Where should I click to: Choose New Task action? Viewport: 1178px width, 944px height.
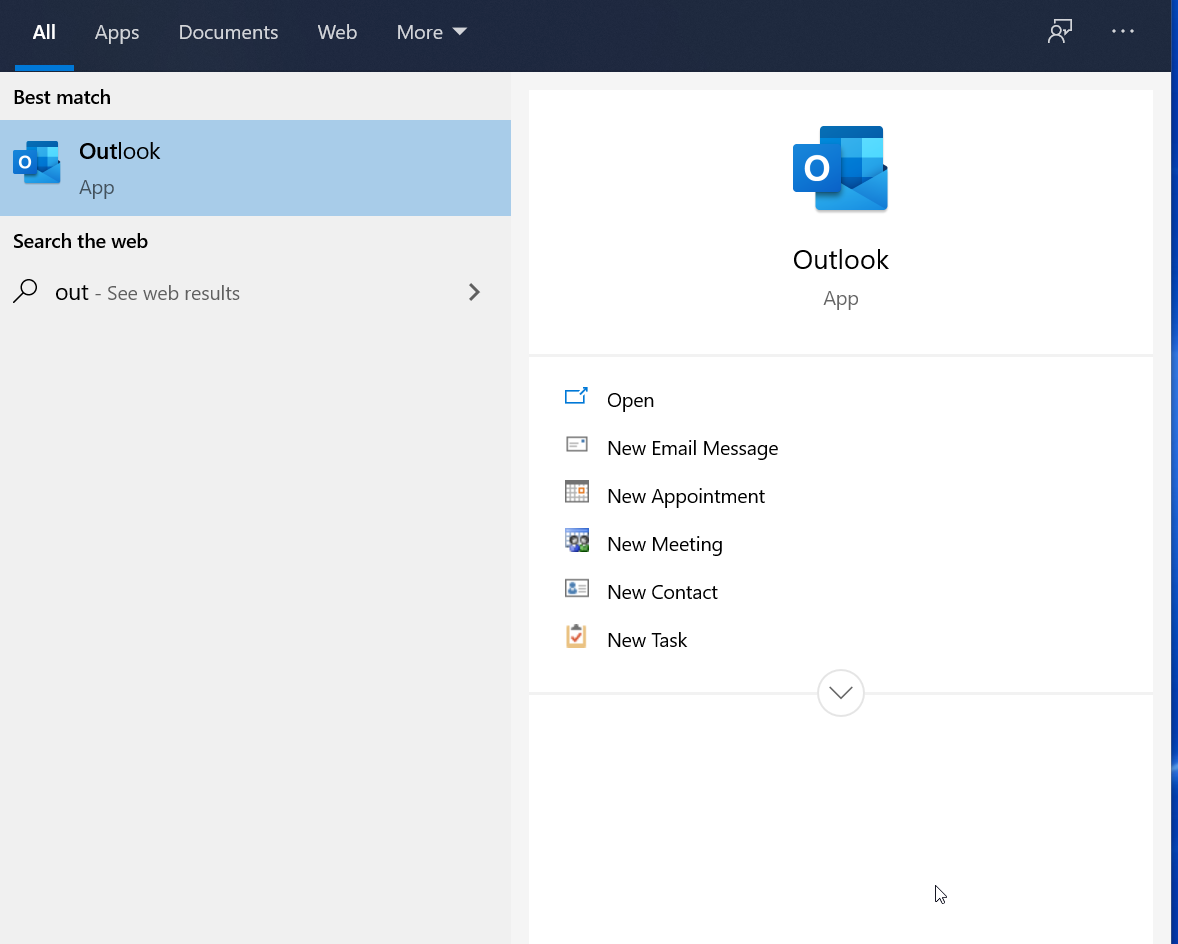(647, 641)
